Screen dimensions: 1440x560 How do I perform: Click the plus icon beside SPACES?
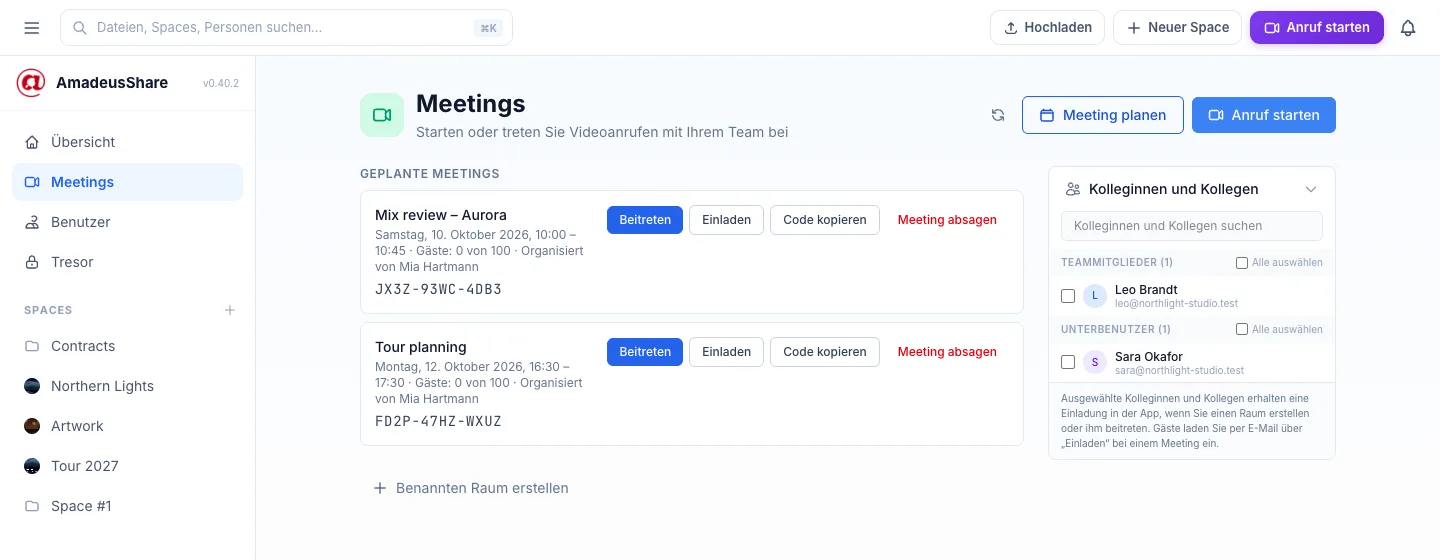pyautogui.click(x=230, y=310)
